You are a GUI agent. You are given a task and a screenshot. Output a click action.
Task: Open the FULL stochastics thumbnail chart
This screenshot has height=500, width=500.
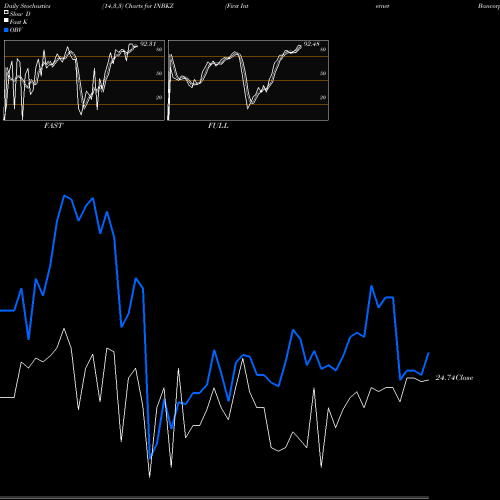coord(248,80)
